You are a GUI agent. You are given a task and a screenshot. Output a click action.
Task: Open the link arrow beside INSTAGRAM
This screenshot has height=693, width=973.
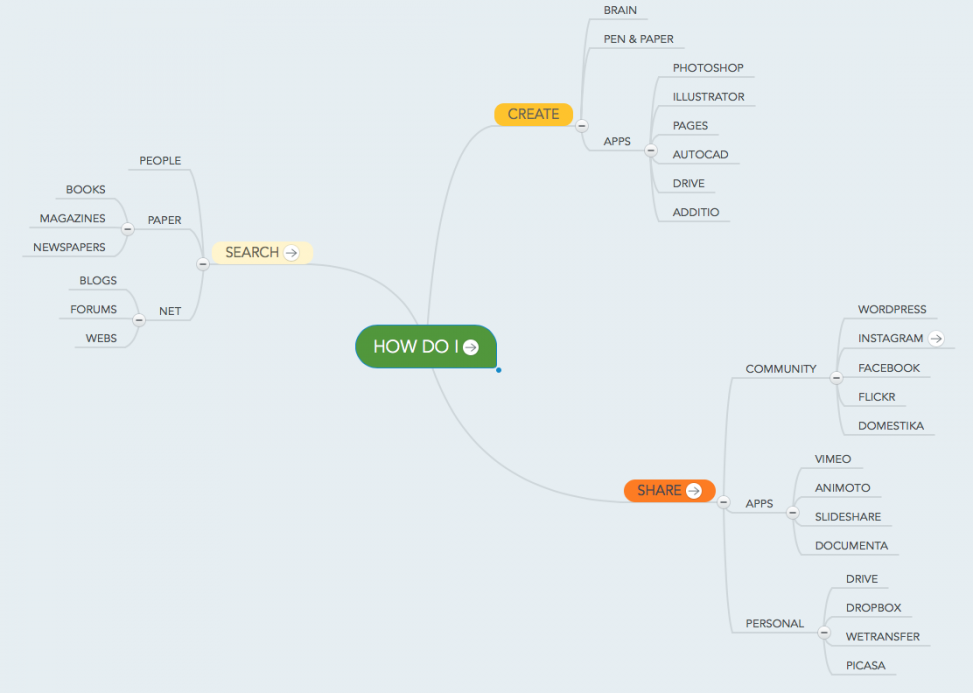(936, 339)
